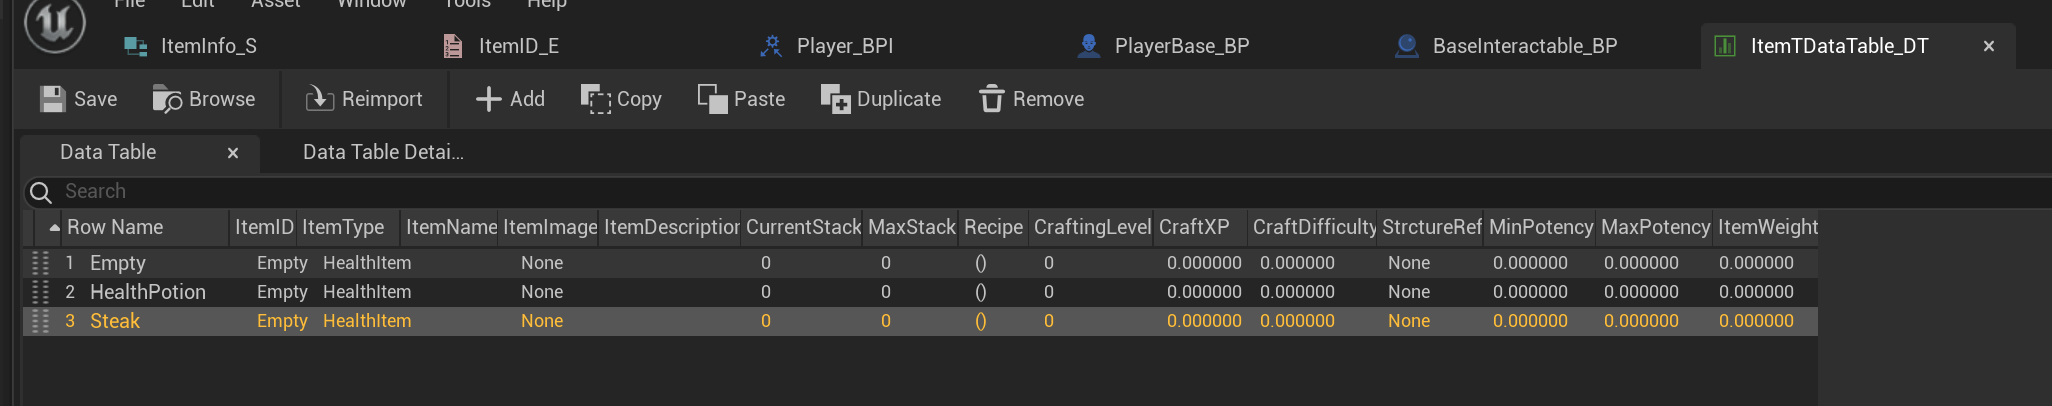2052x406 pixels.
Task: Open the Player_BPI tab
Action: pos(845,46)
